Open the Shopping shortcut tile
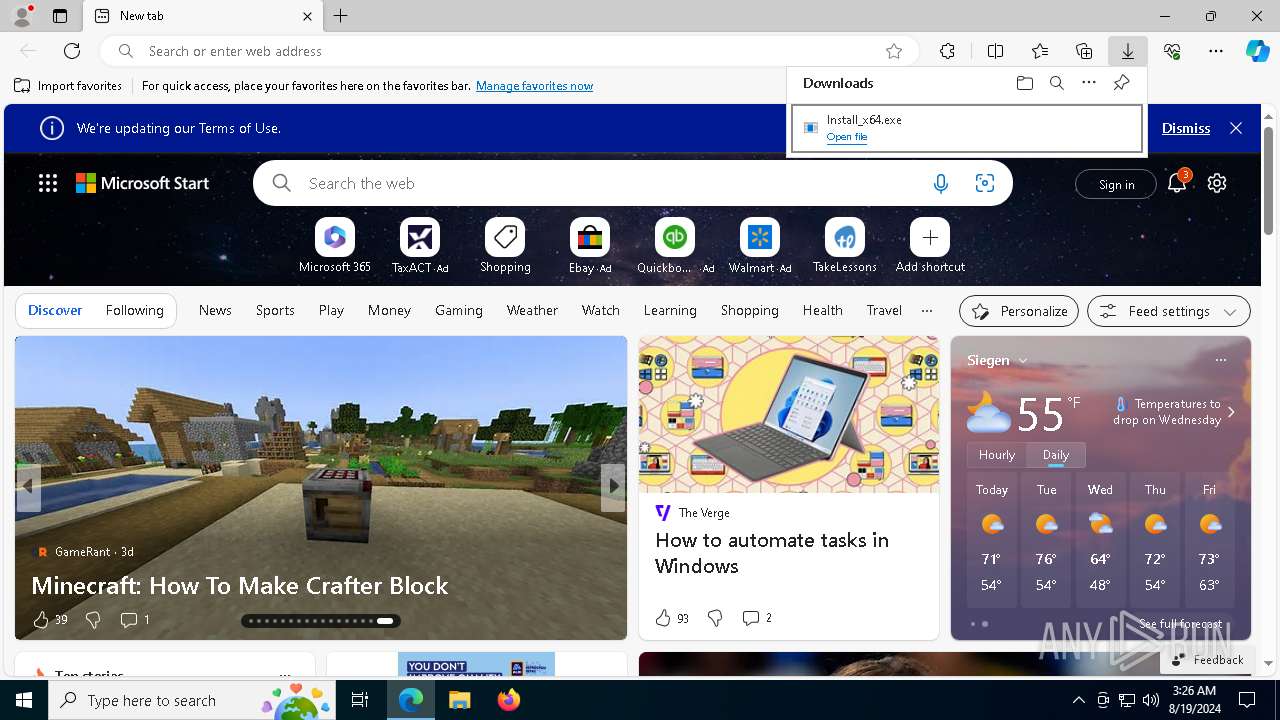The width and height of the screenshot is (1280, 720). [505, 246]
